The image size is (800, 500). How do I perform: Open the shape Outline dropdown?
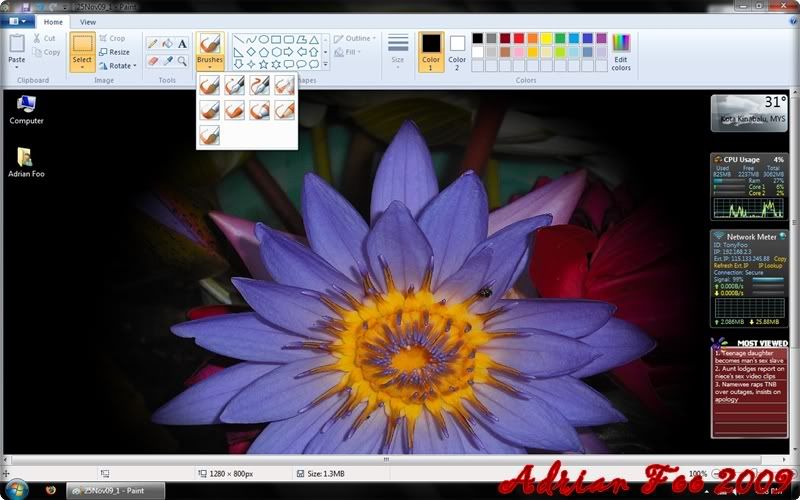point(355,39)
